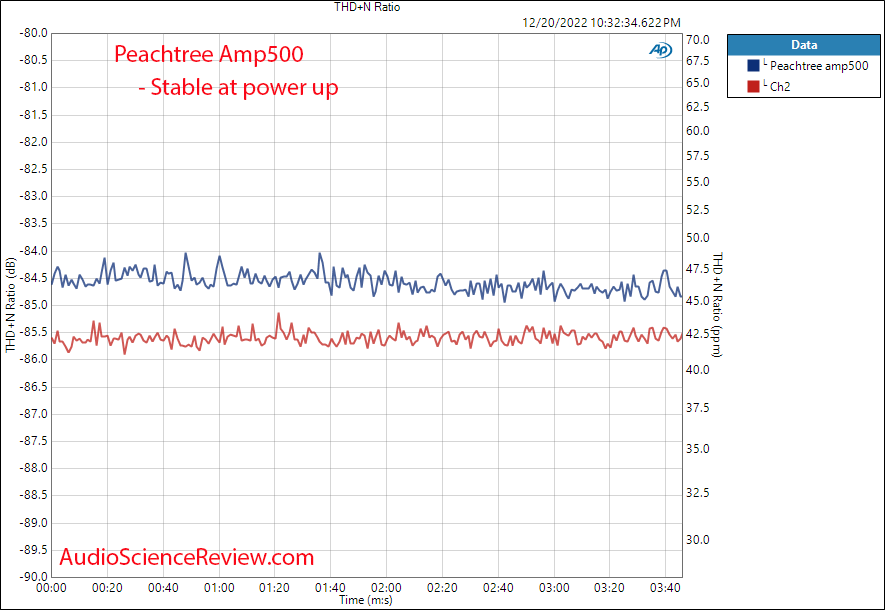Click the "-82.5" left axis value
885x610 pixels.
tap(33, 169)
